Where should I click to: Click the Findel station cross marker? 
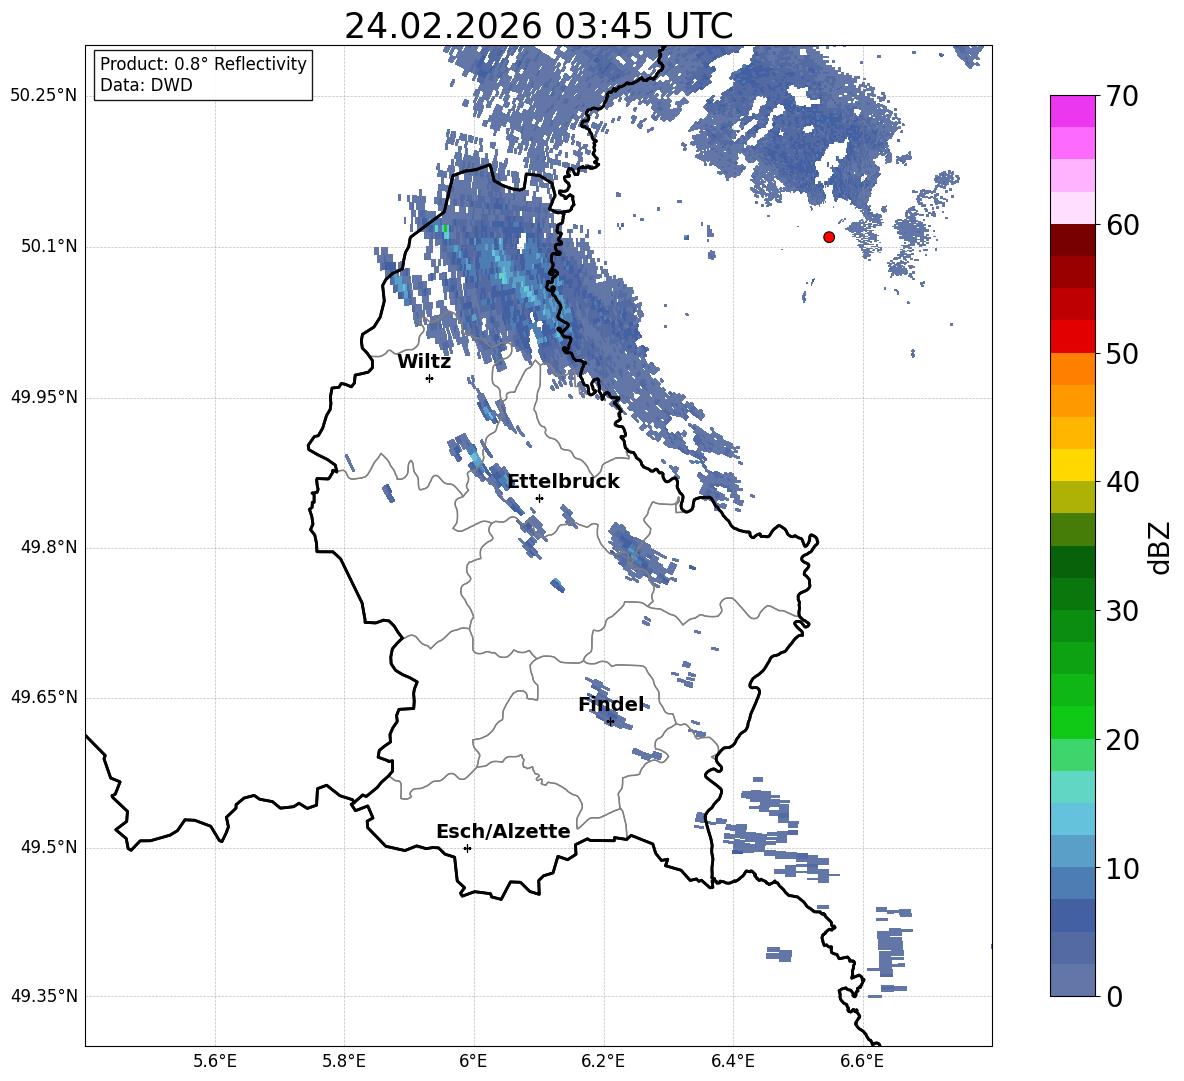[x=610, y=722]
